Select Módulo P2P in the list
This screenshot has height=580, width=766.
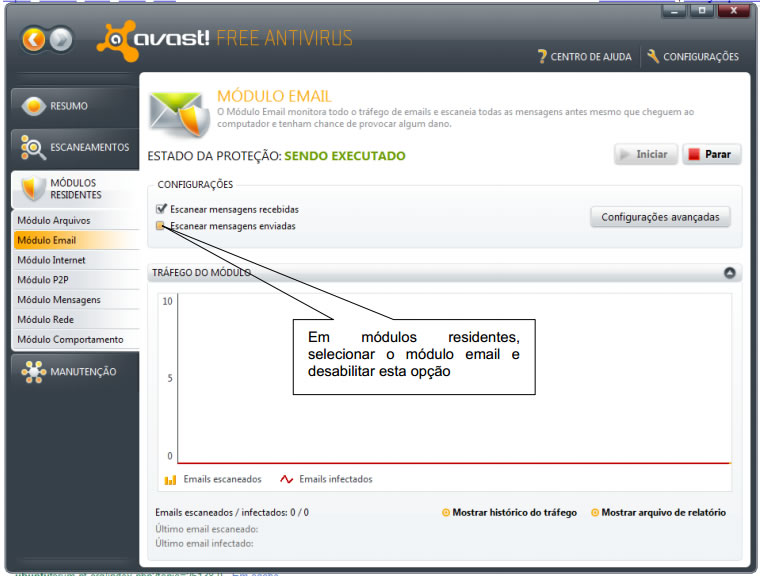point(76,280)
